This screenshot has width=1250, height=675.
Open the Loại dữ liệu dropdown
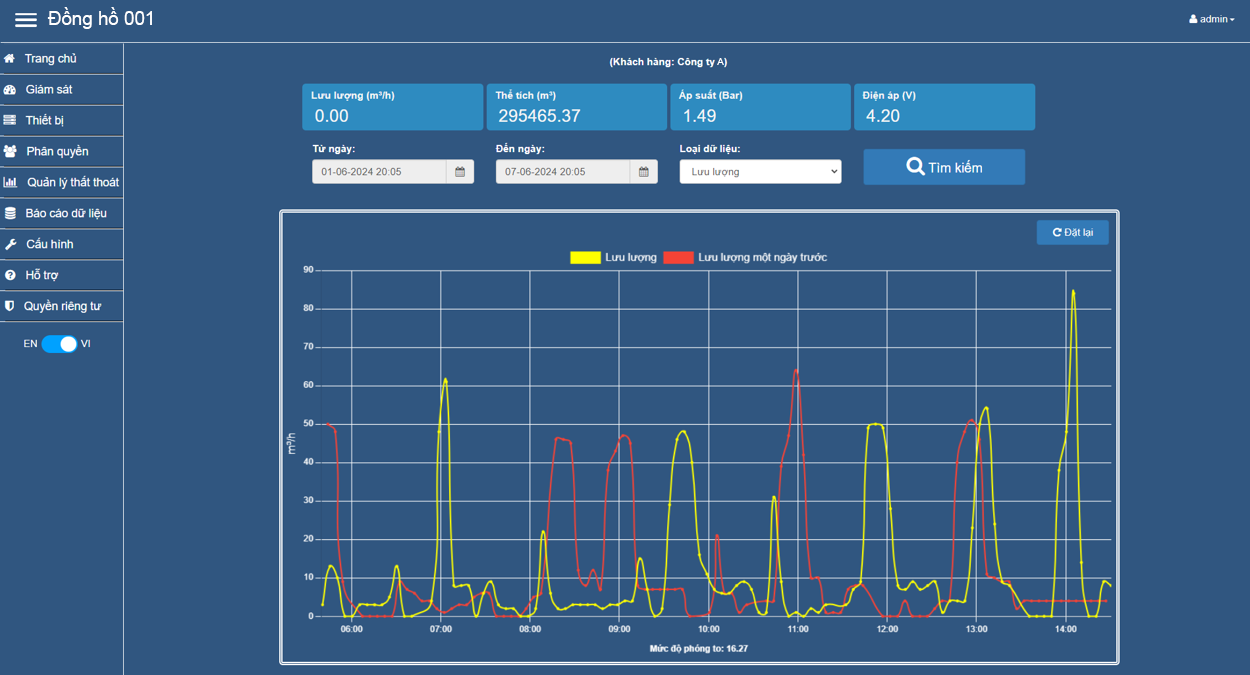coord(760,172)
